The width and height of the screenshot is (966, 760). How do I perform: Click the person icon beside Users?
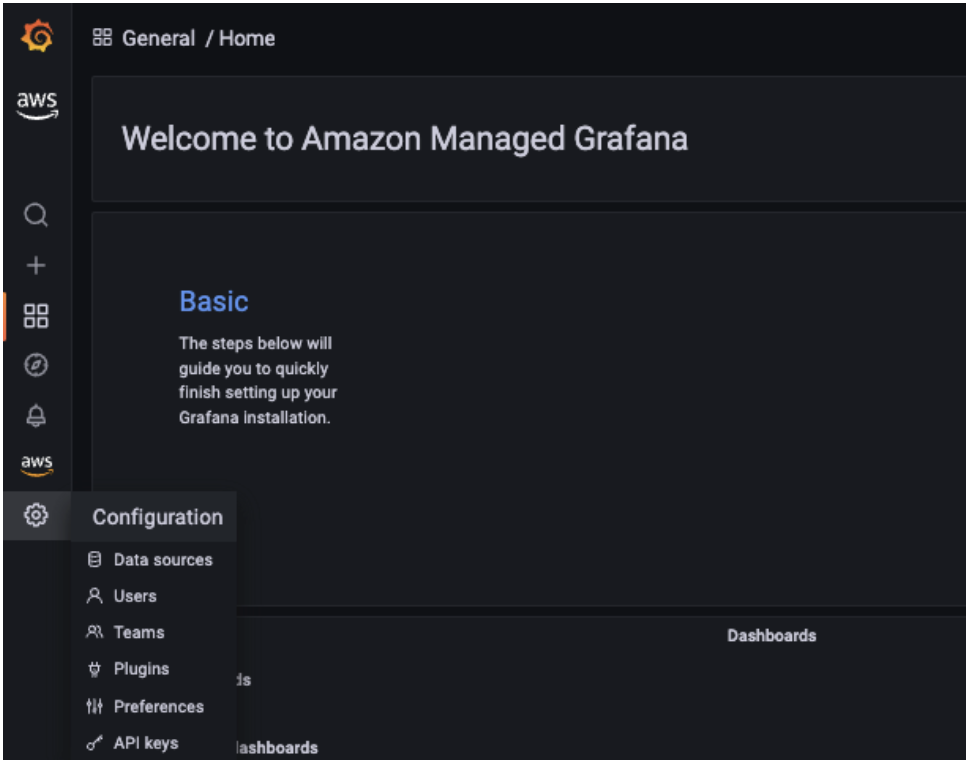pos(94,596)
